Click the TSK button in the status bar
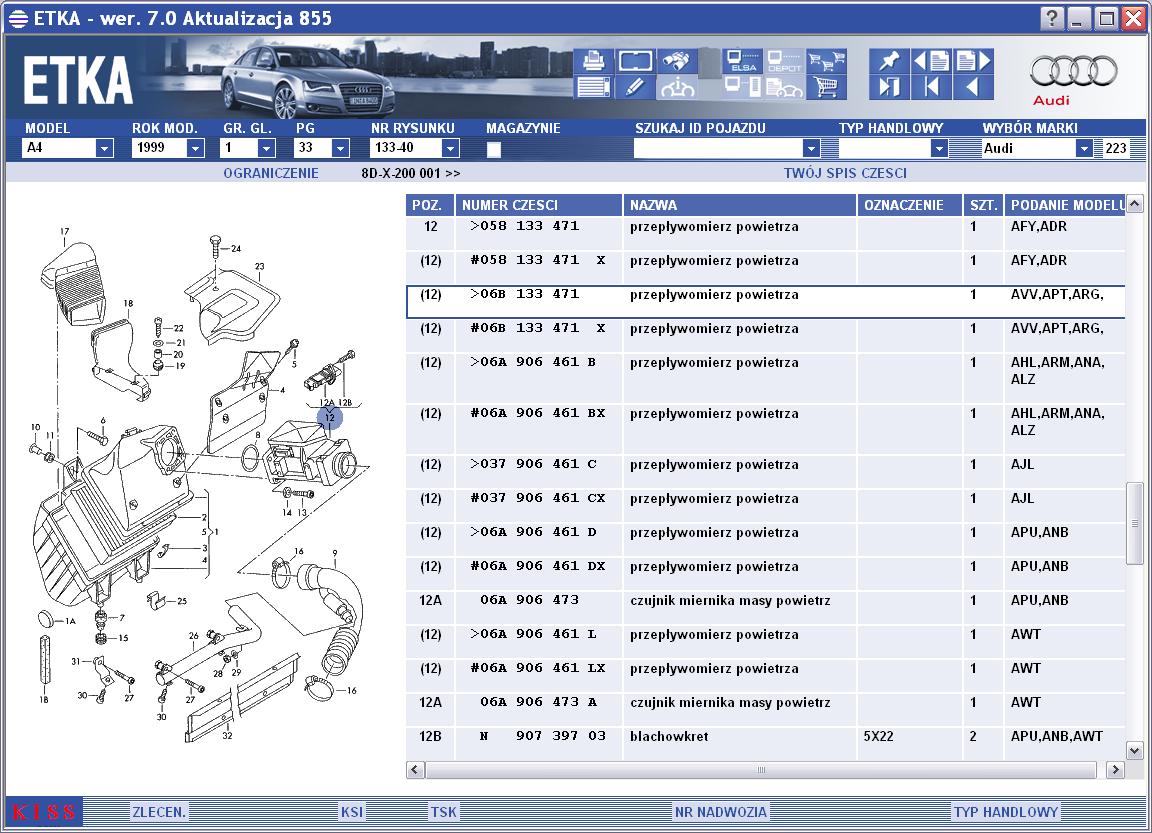 coord(443,812)
